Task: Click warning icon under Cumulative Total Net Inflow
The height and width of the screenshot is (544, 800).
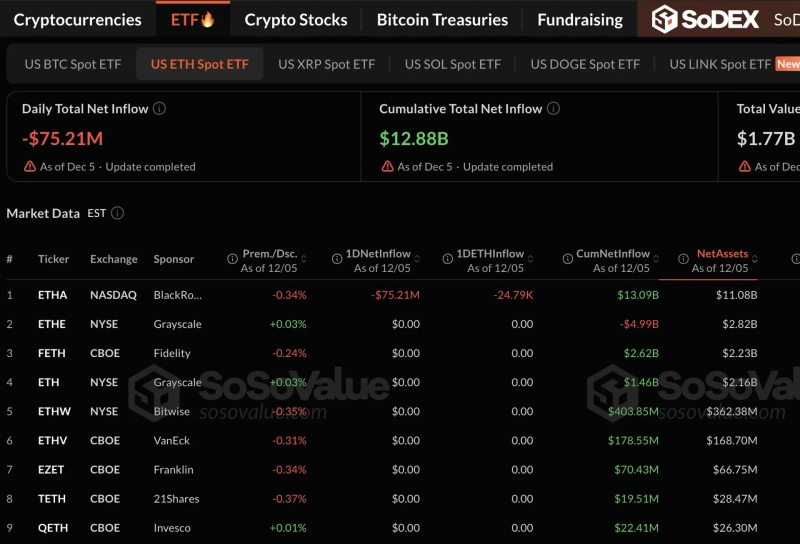Action: point(387,167)
